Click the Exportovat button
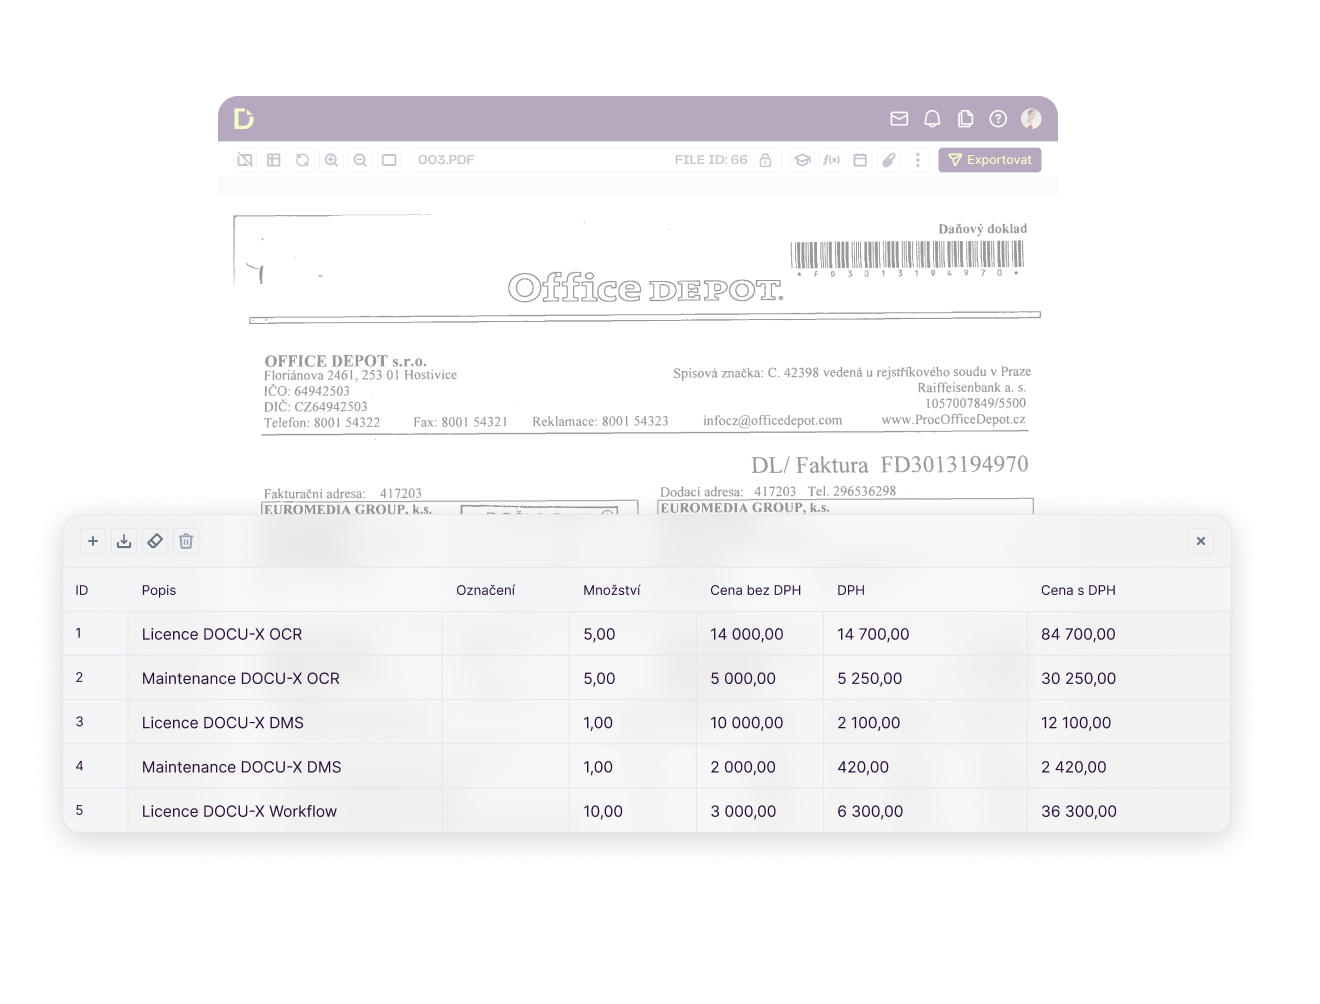This screenshot has width=1320, height=1004. (989, 160)
